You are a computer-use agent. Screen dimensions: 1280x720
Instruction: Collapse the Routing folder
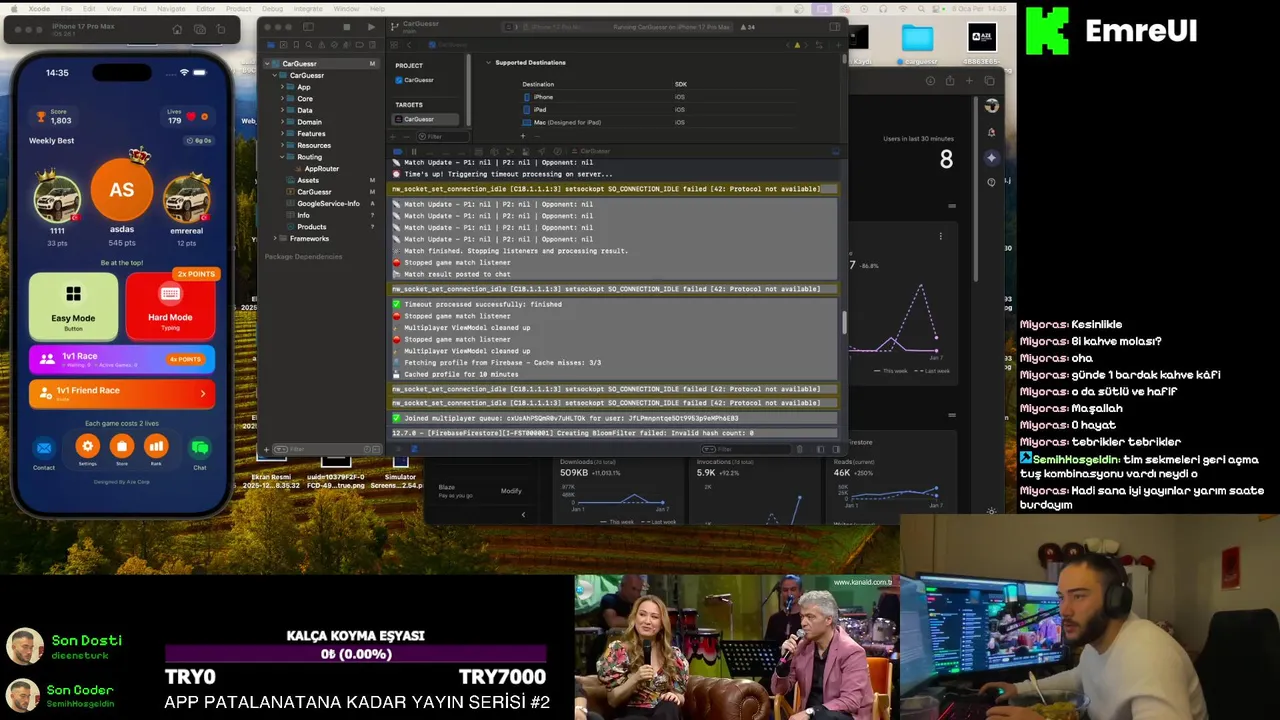tap(282, 157)
